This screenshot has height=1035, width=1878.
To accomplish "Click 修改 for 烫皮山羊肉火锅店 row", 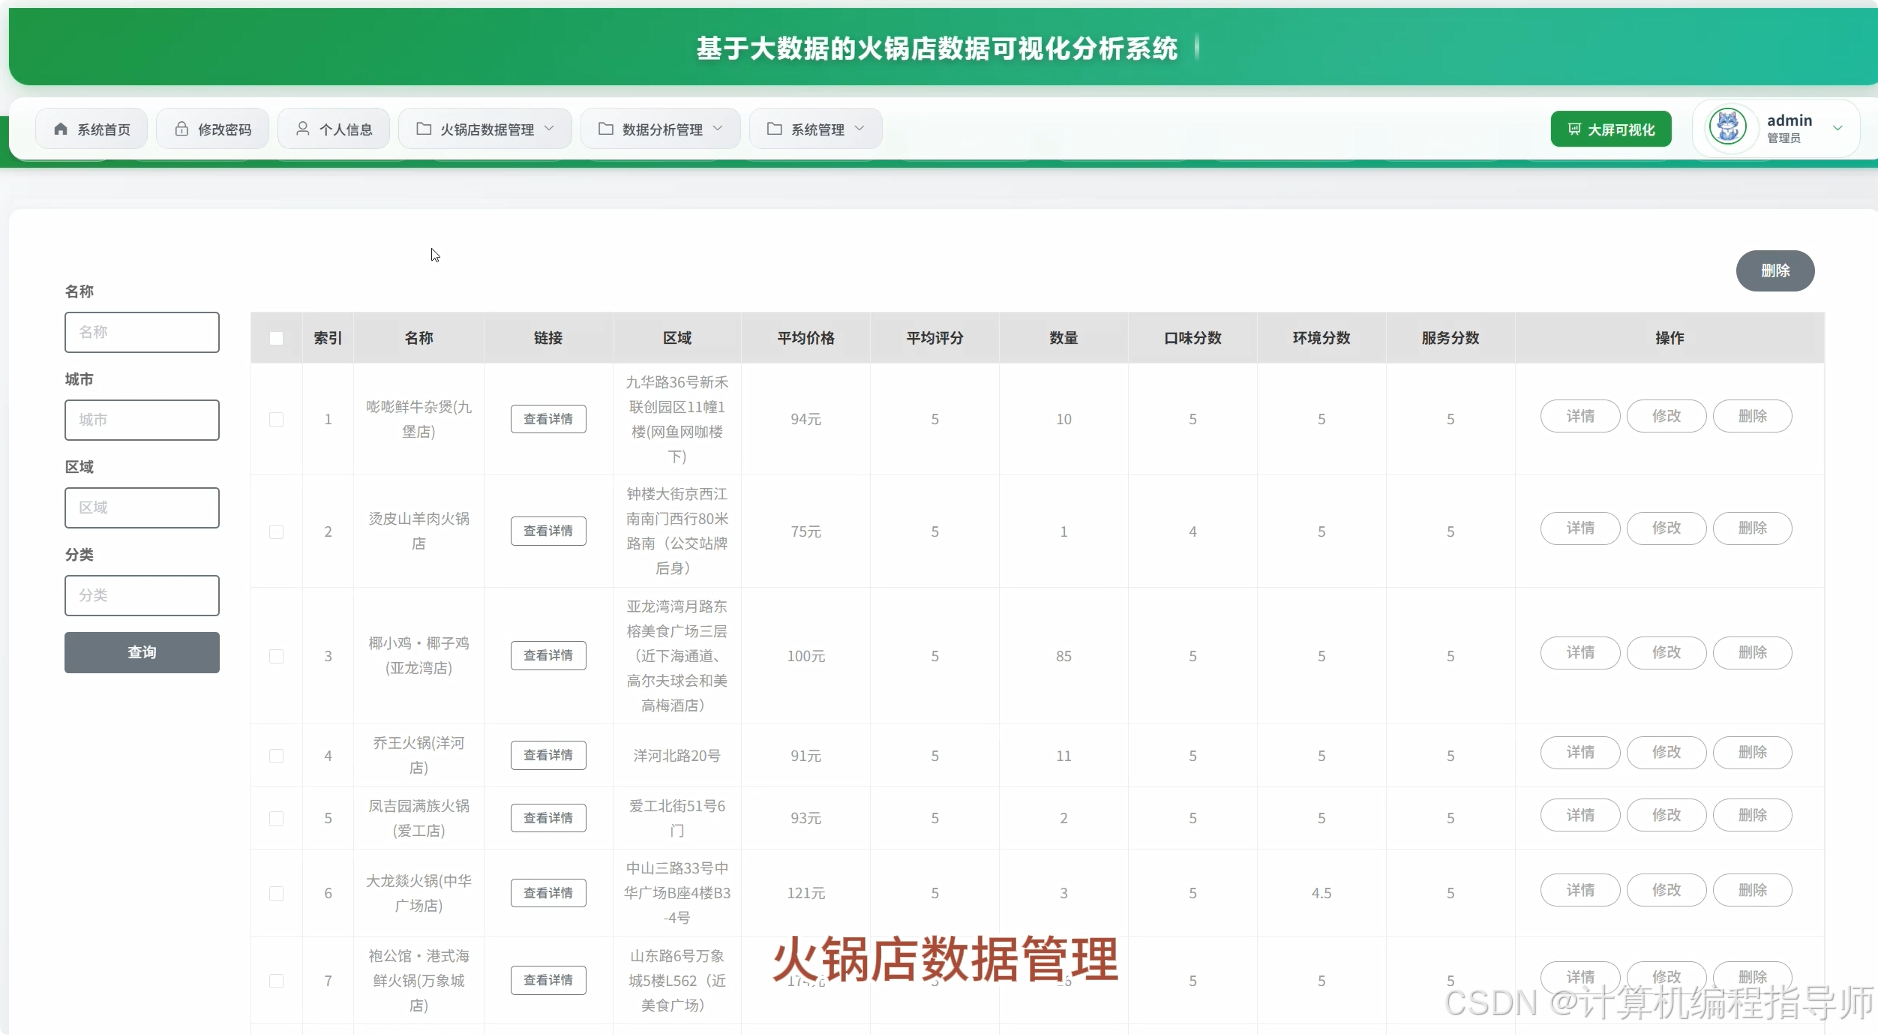I will click(x=1666, y=528).
